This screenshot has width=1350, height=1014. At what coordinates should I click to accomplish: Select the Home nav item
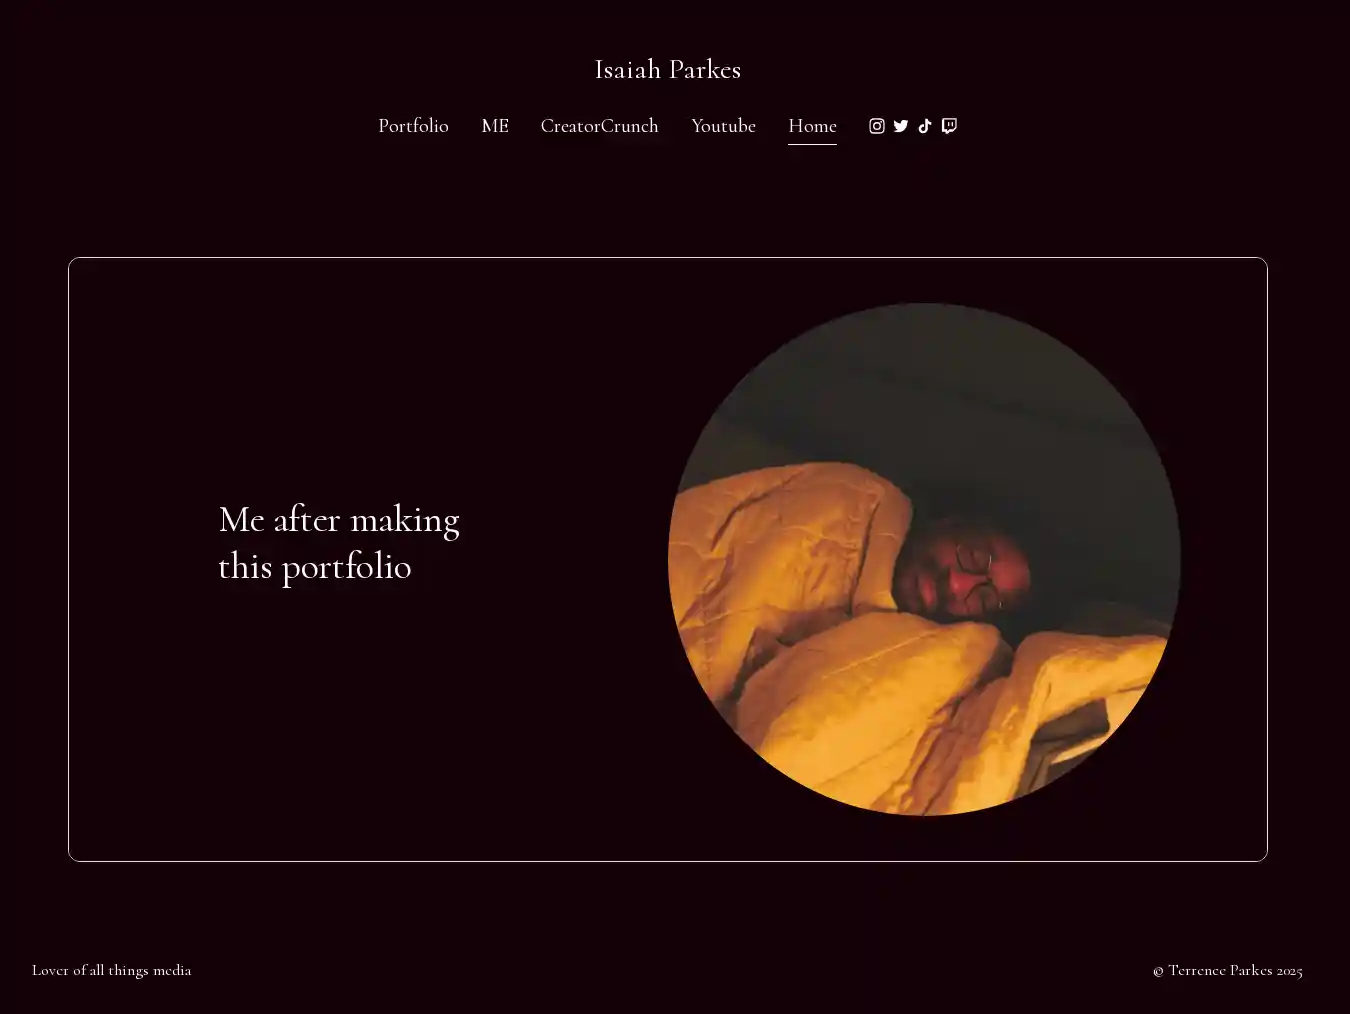click(812, 126)
